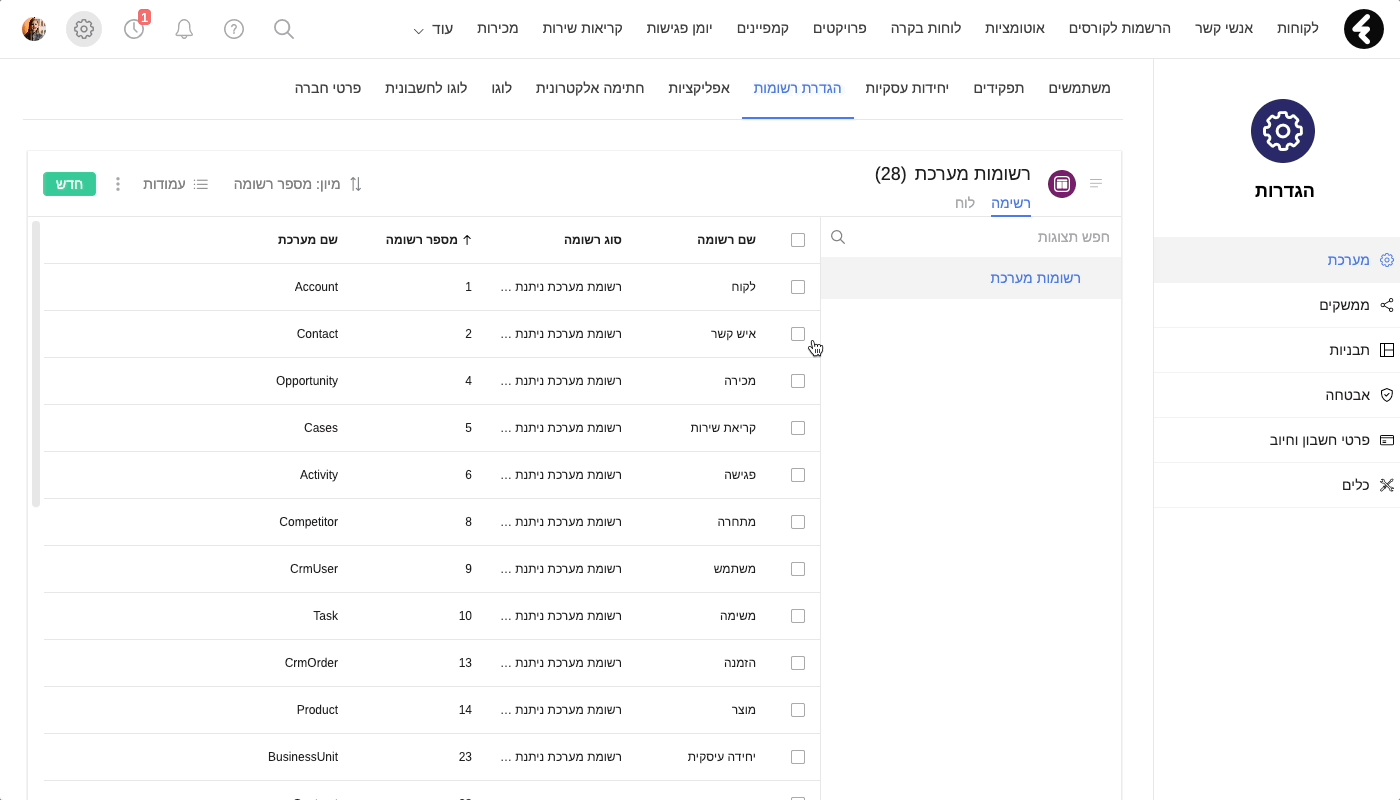1400x800 pixels.
Task: Create new record with חדש button
Action: (69, 184)
